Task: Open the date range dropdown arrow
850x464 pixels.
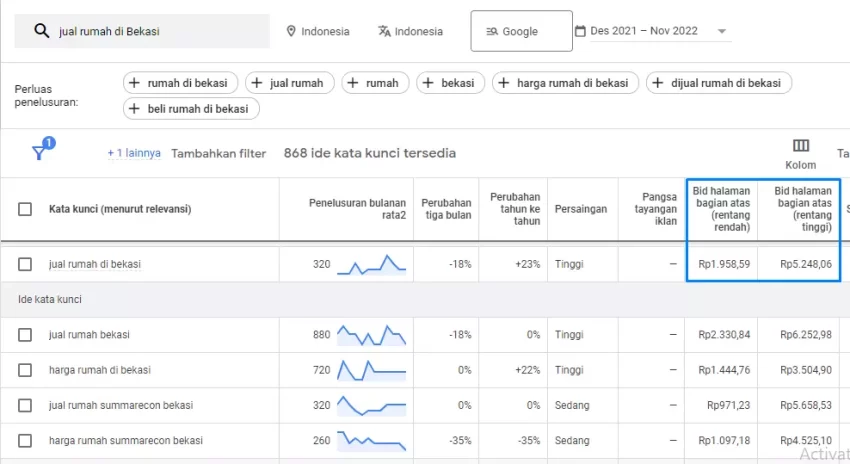Action: click(722, 31)
